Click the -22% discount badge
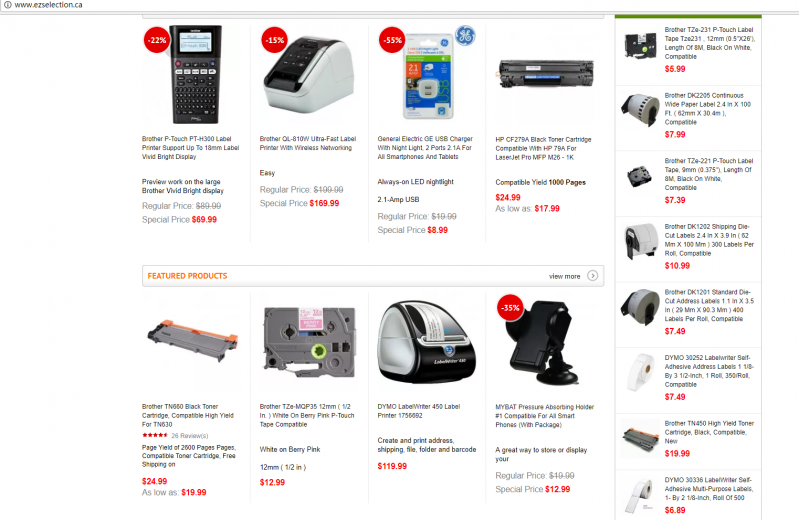This screenshot has width=799, height=520. coord(157,40)
